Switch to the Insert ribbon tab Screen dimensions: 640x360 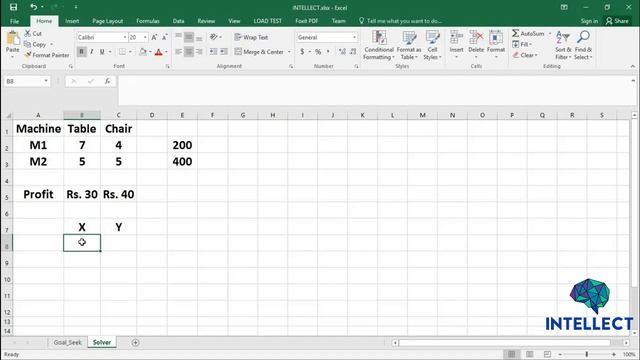coord(72,21)
